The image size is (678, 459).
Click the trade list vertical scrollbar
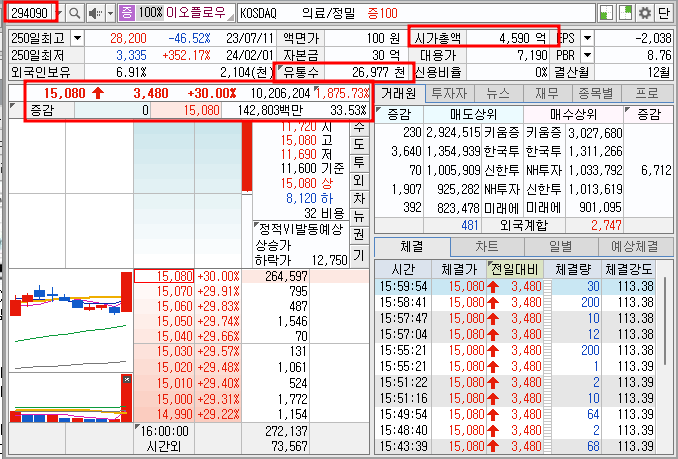tap(666, 320)
